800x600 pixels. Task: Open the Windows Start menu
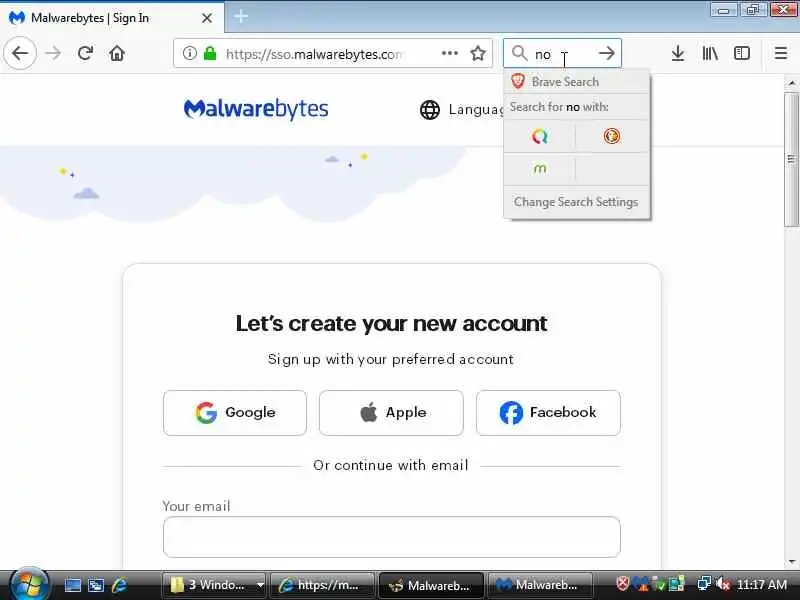[29, 585]
